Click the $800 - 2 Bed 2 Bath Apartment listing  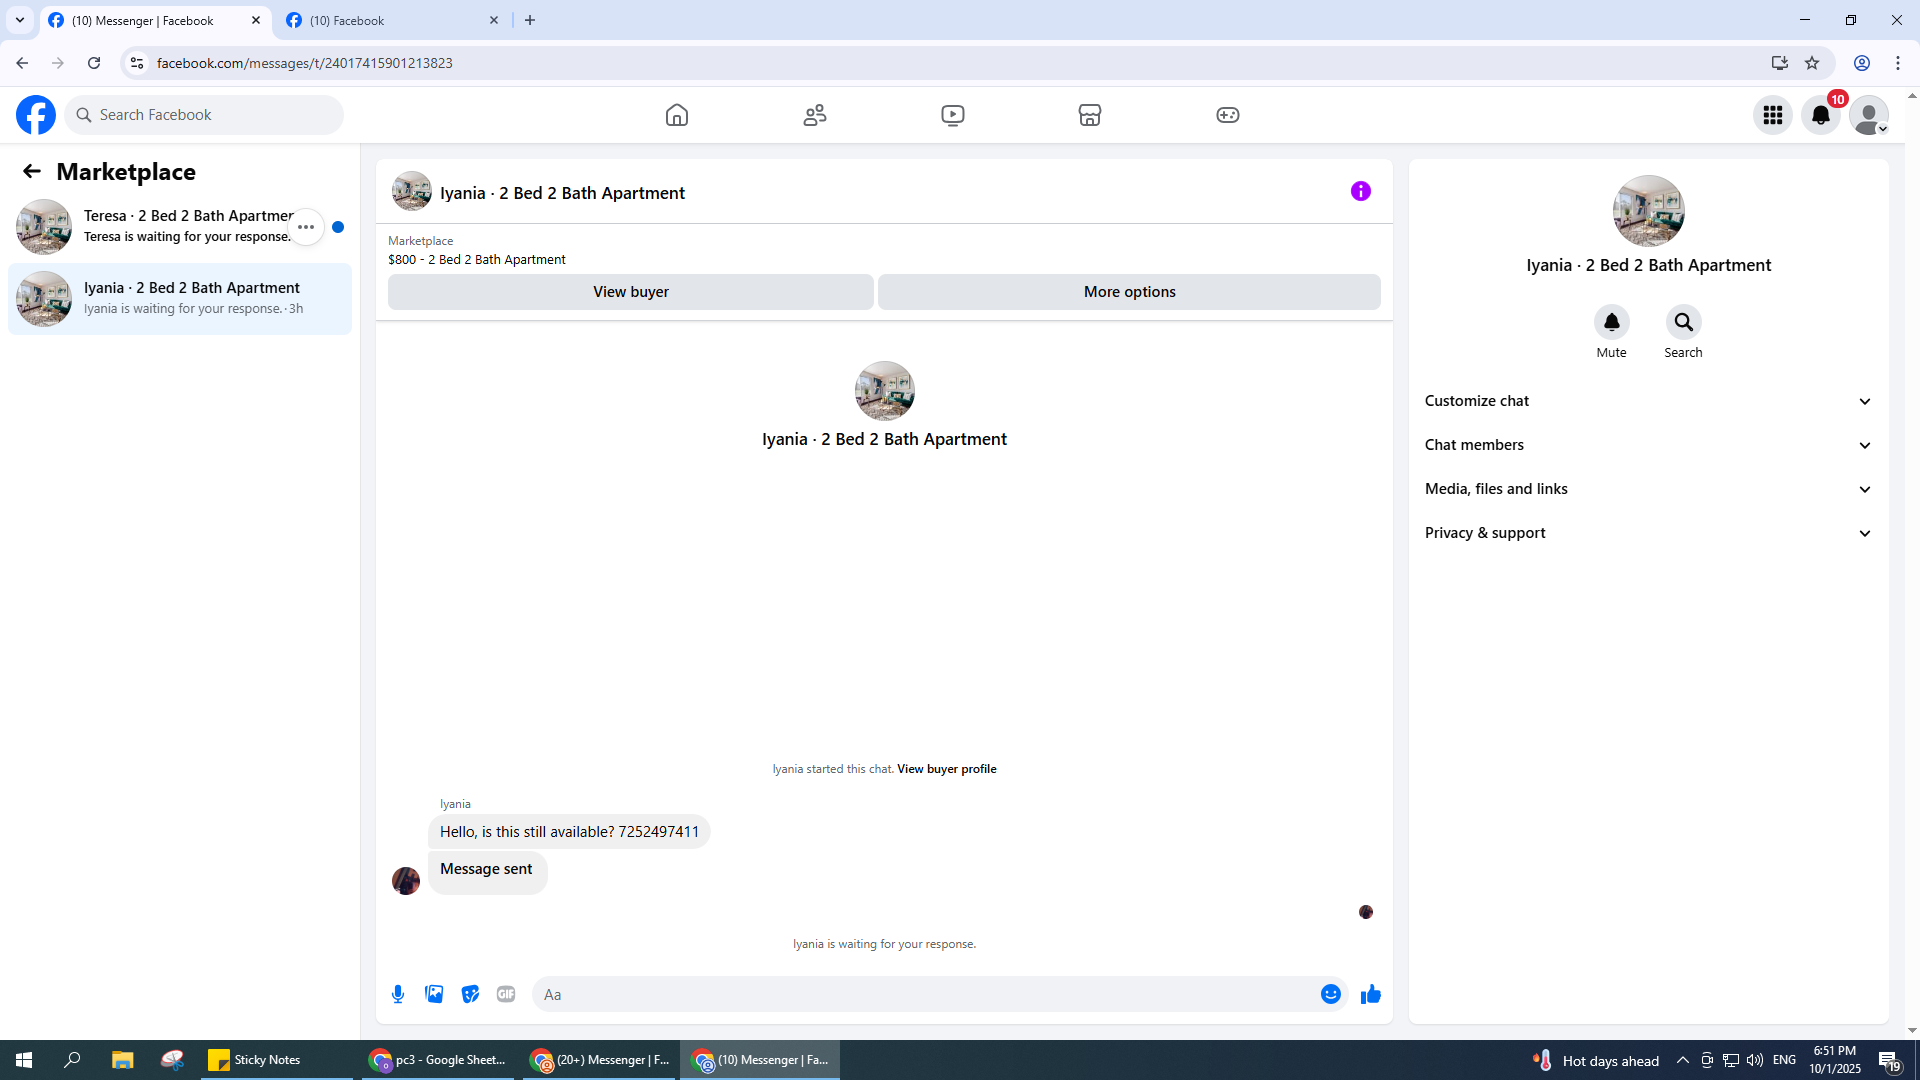click(x=477, y=259)
